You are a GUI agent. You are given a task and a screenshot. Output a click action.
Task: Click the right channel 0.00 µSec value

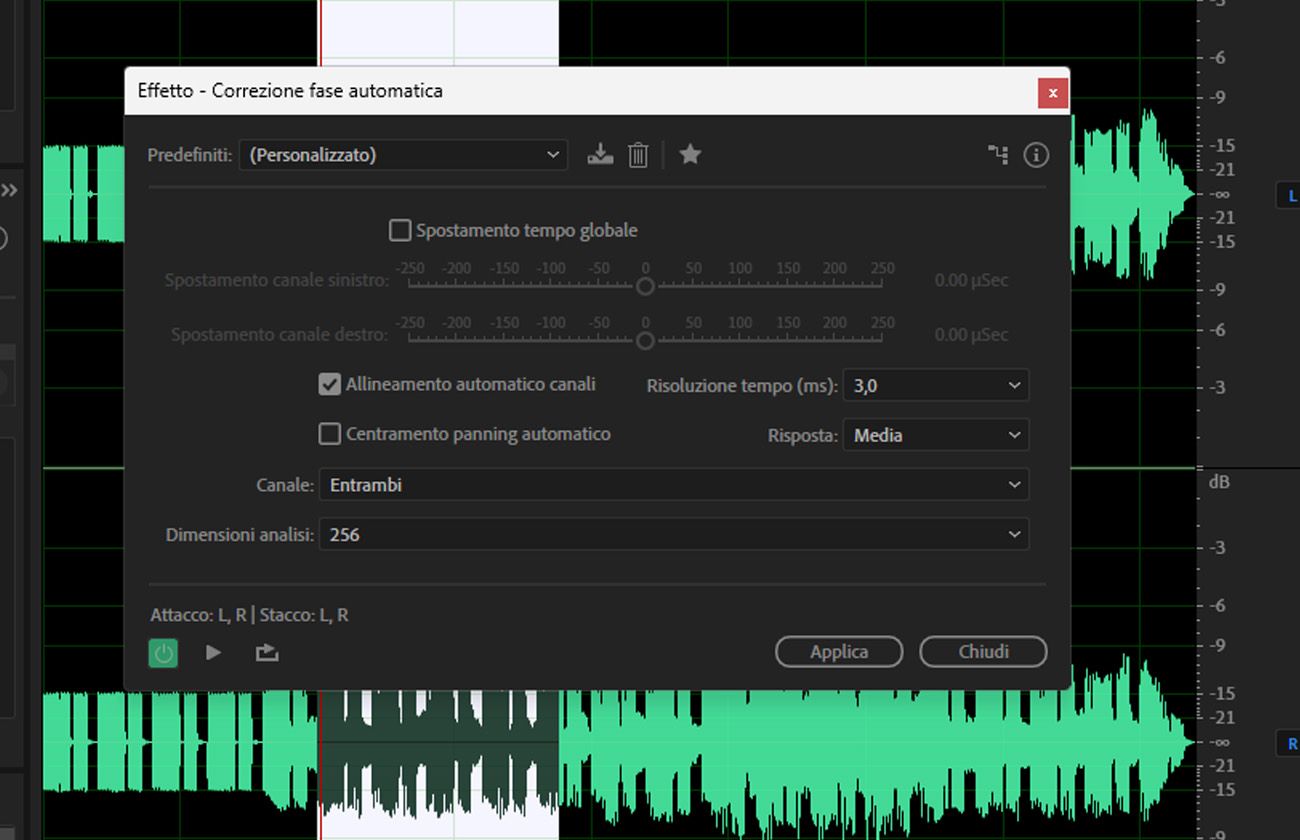(971, 335)
